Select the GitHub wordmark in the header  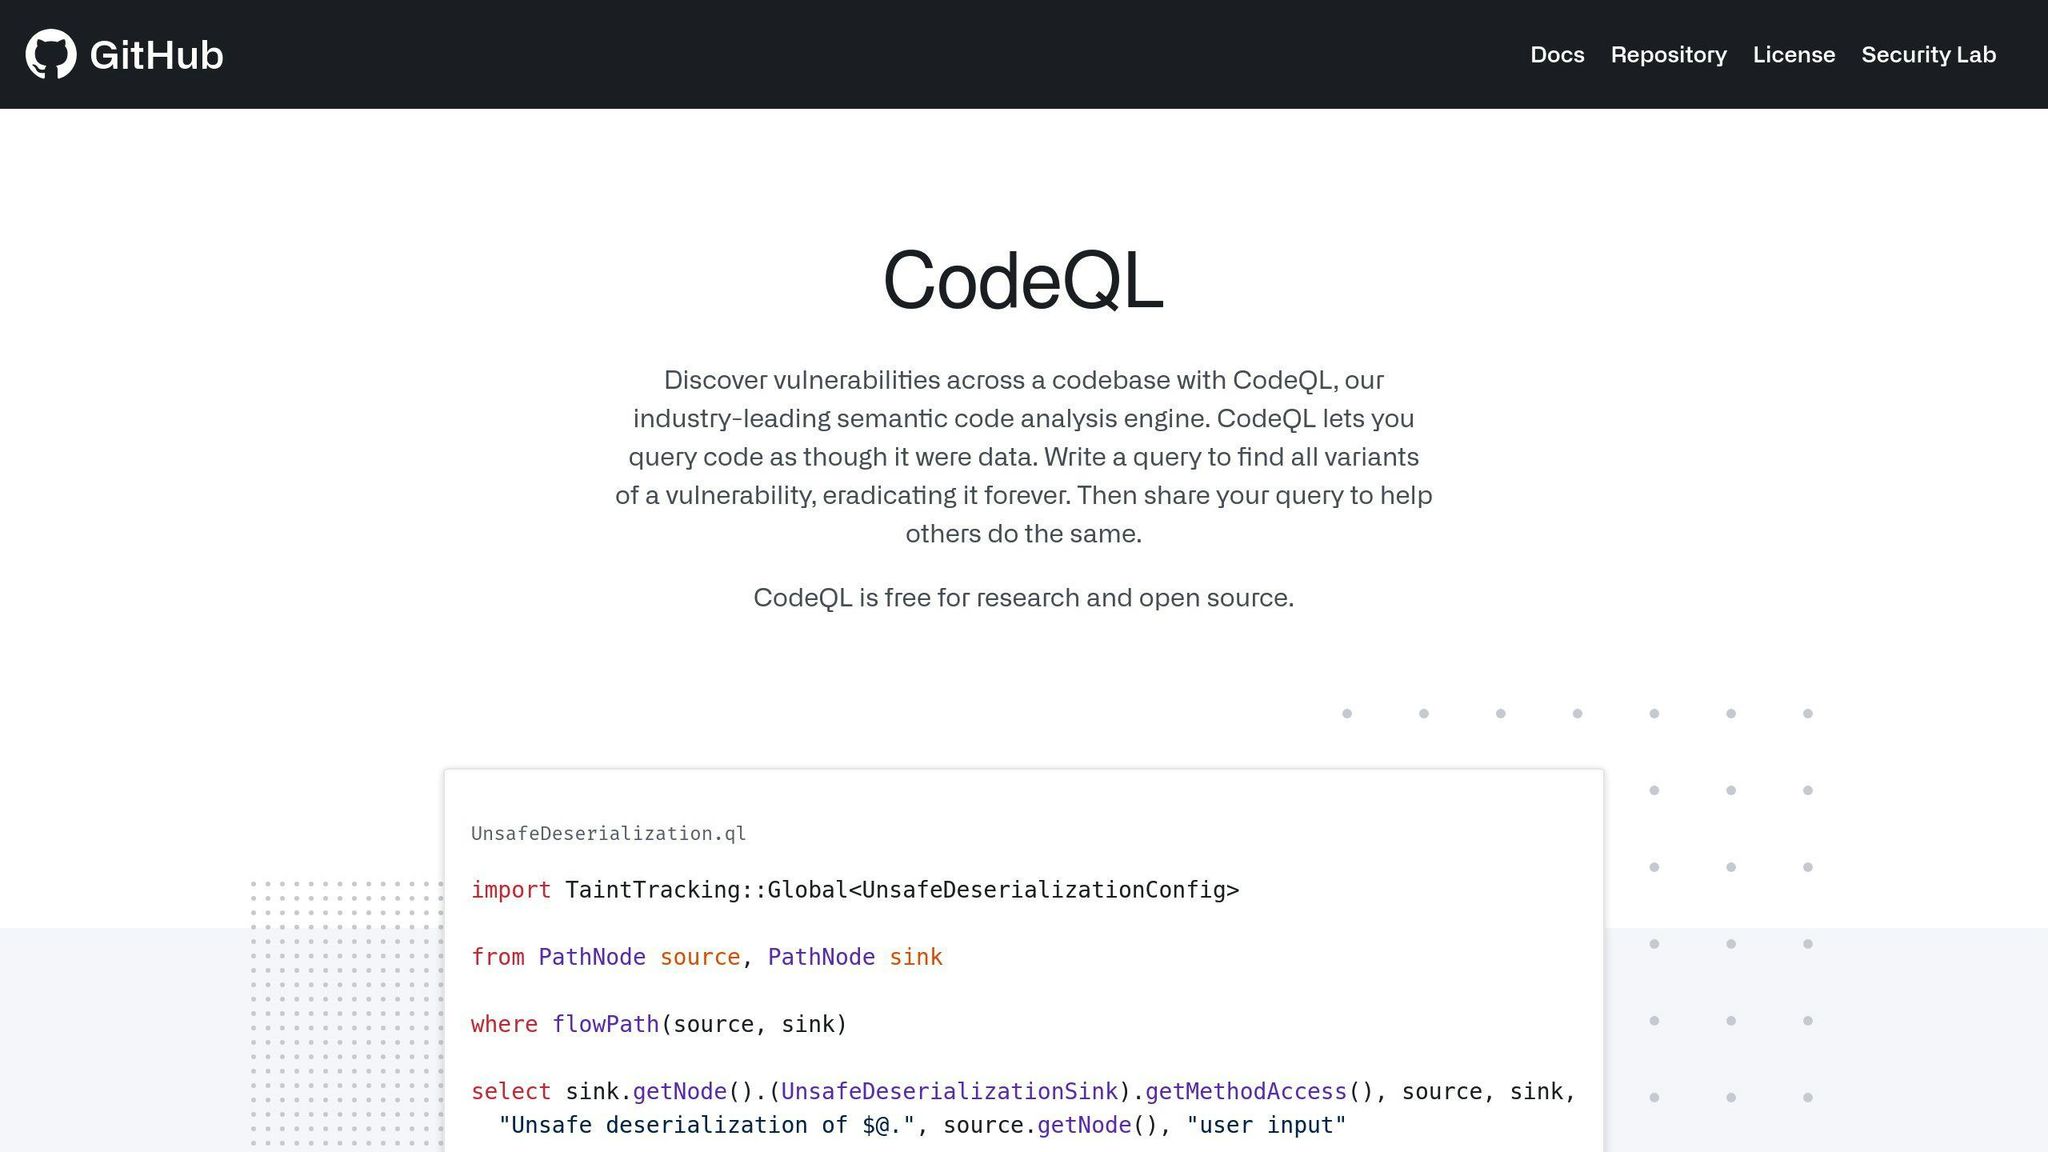point(156,54)
